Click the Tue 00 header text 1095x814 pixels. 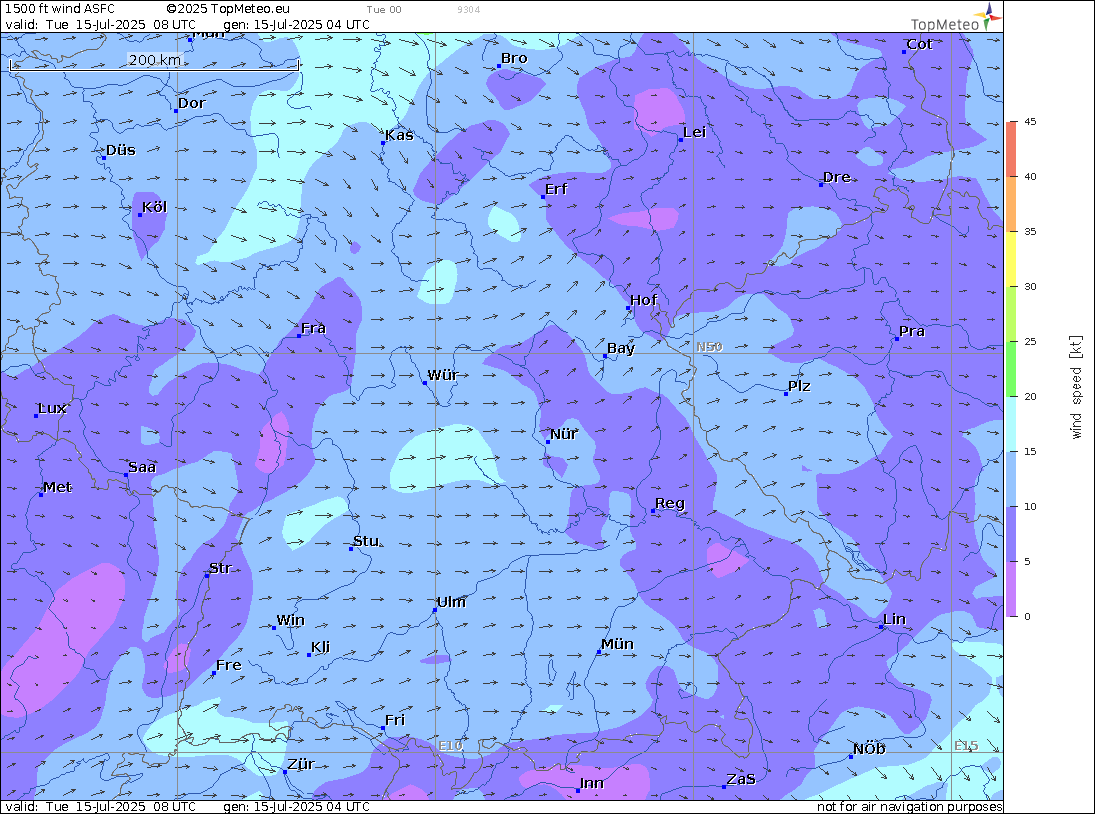384,10
